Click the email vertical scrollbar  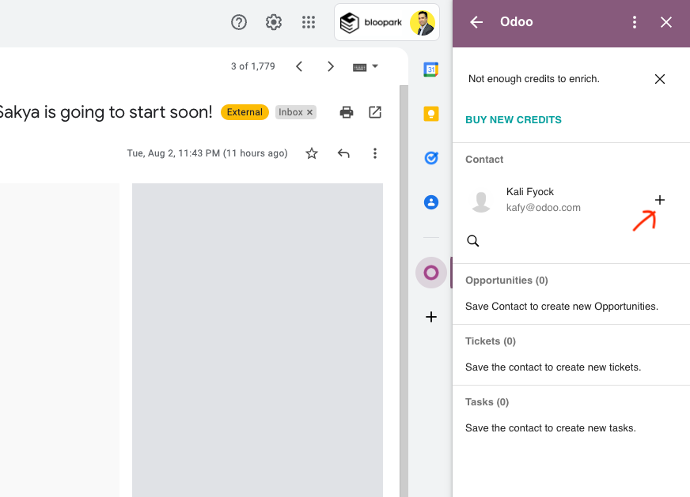click(x=404, y=291)
